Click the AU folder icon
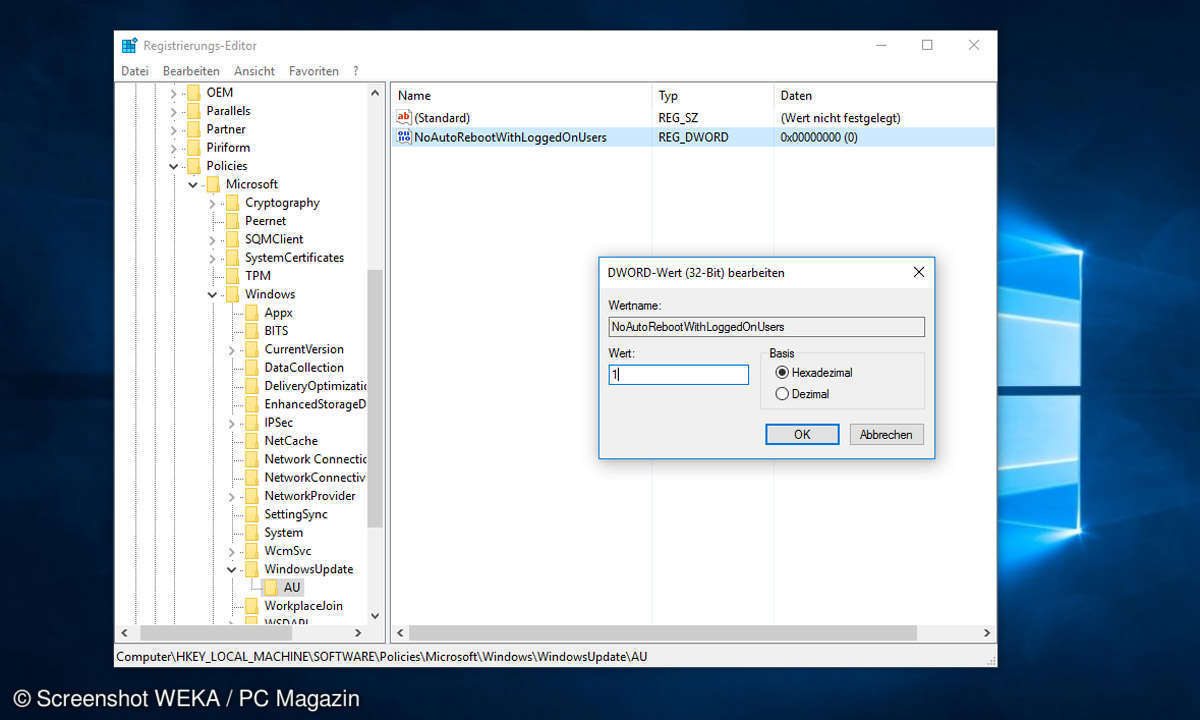The height and width of the screenshot is (720, 1200). point(271,587)
